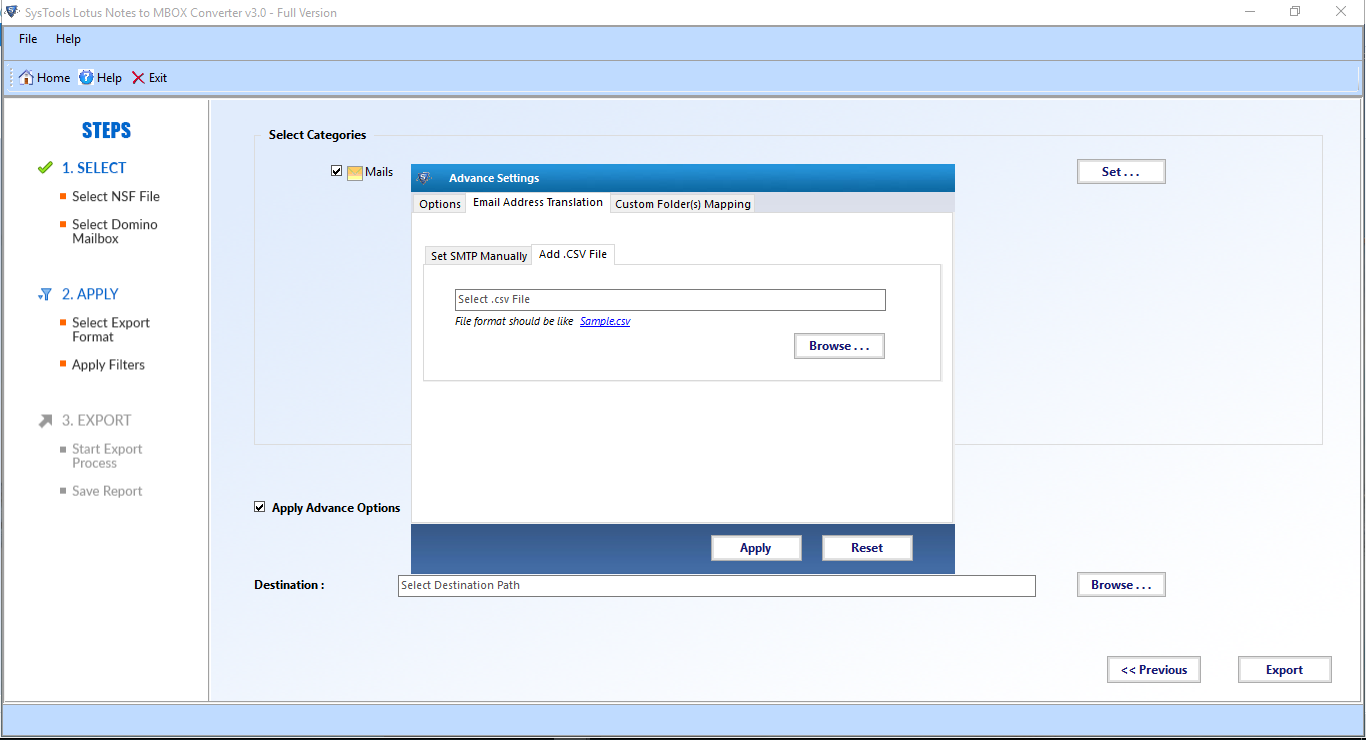Click the STEPS heading text

coord(106,131)
